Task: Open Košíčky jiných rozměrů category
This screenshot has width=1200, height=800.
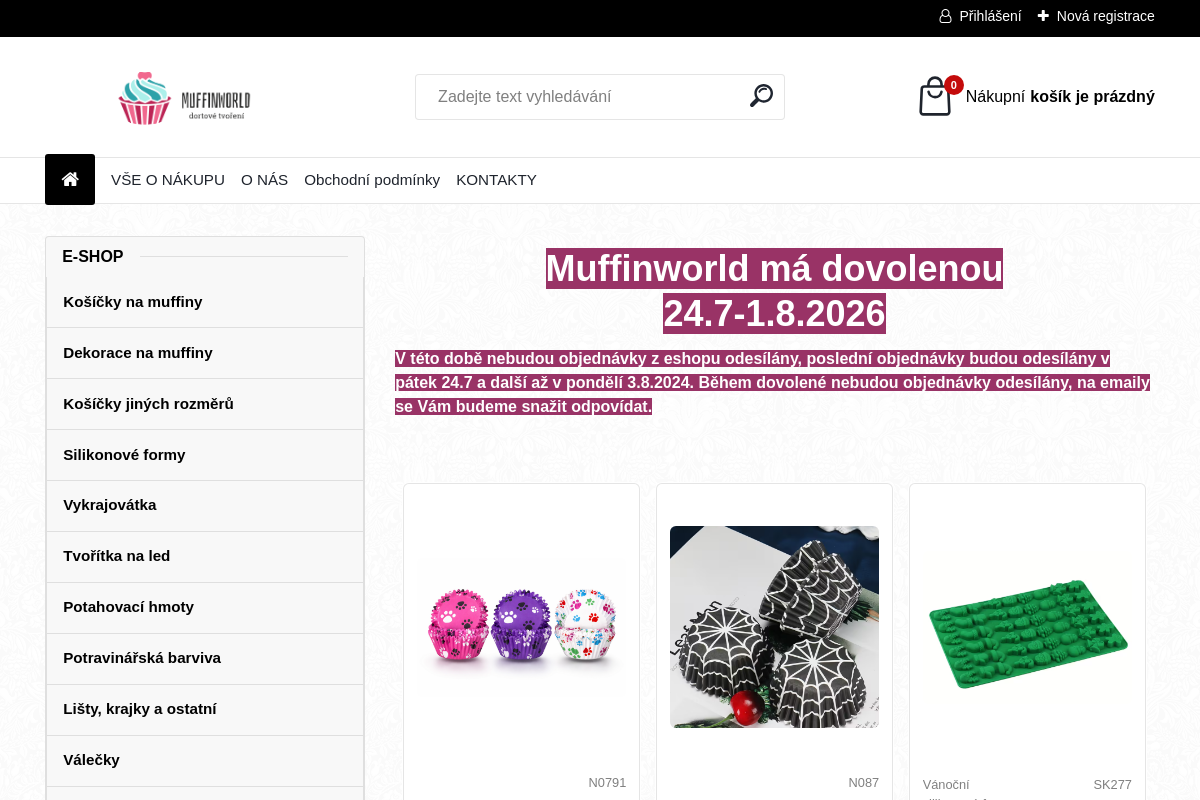Action: point(205,404)
